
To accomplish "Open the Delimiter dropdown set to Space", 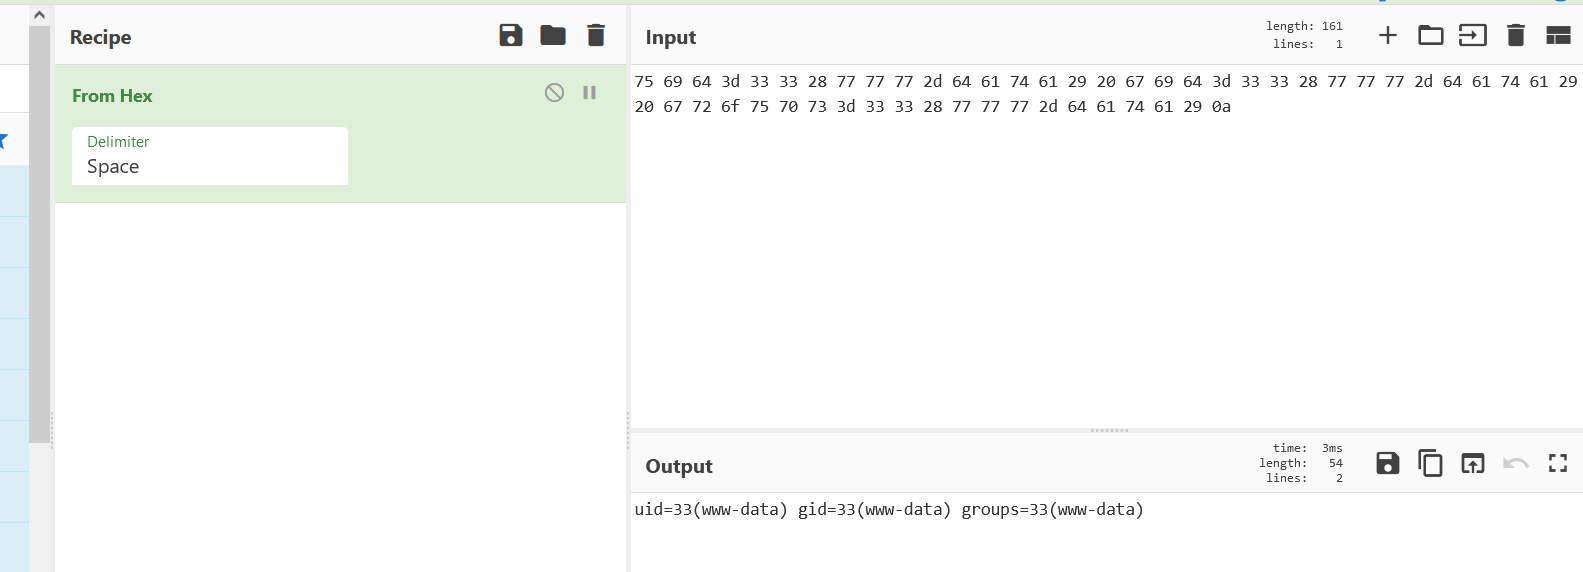I will tap(210, 156).
